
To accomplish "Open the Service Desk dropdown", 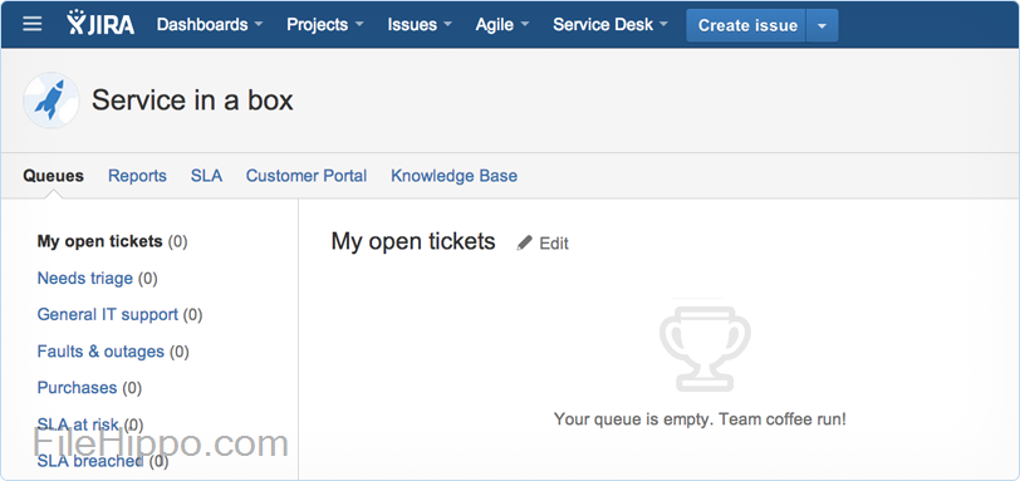I will point(610,25).
